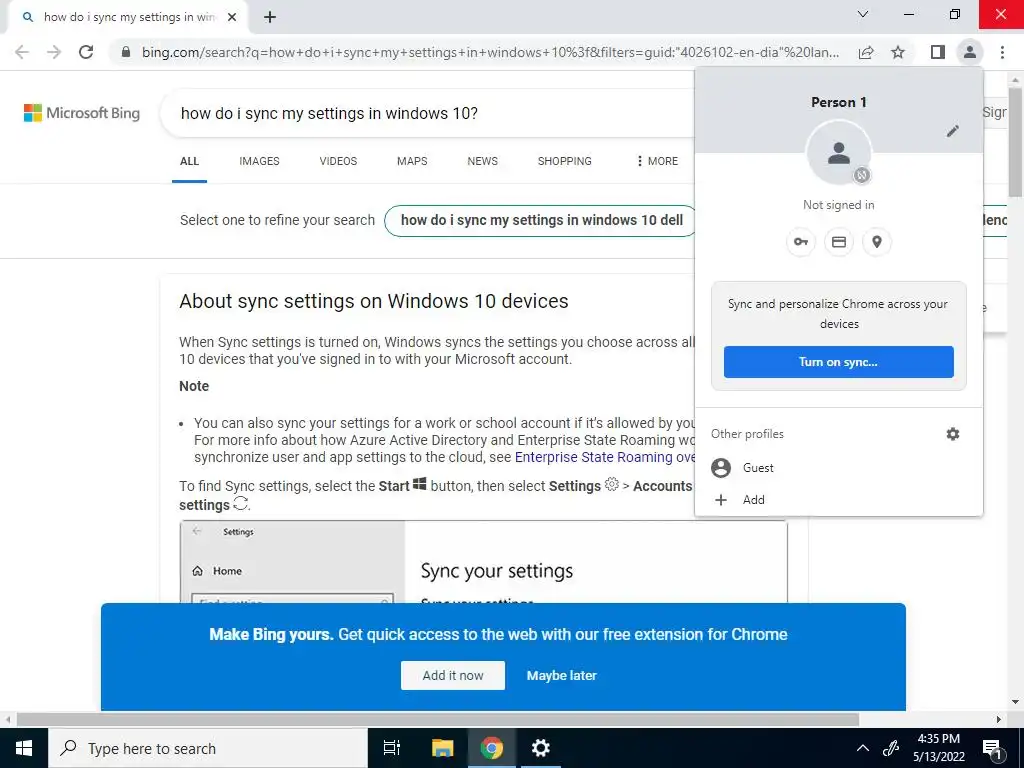The image size is (1024, 768).
Task: Switch to the NEWS tab
Action: (483, 161)
